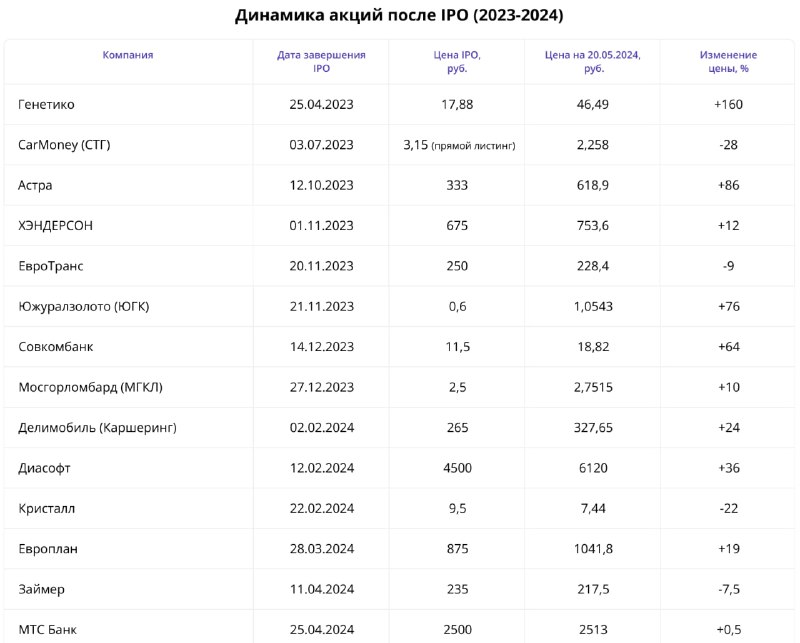The width and height of the screenshot is (800, 643).
Task: Click the date '21.11.2023'
Action: [x=321, y=307]
